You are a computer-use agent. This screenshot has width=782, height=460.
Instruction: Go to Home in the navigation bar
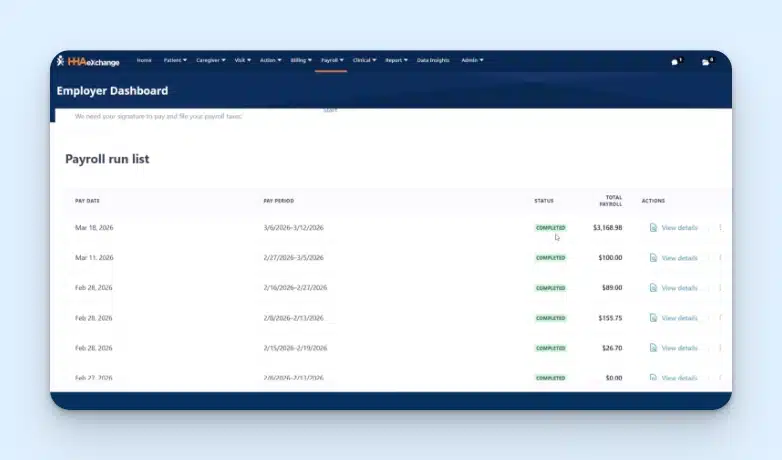[144, 60]
